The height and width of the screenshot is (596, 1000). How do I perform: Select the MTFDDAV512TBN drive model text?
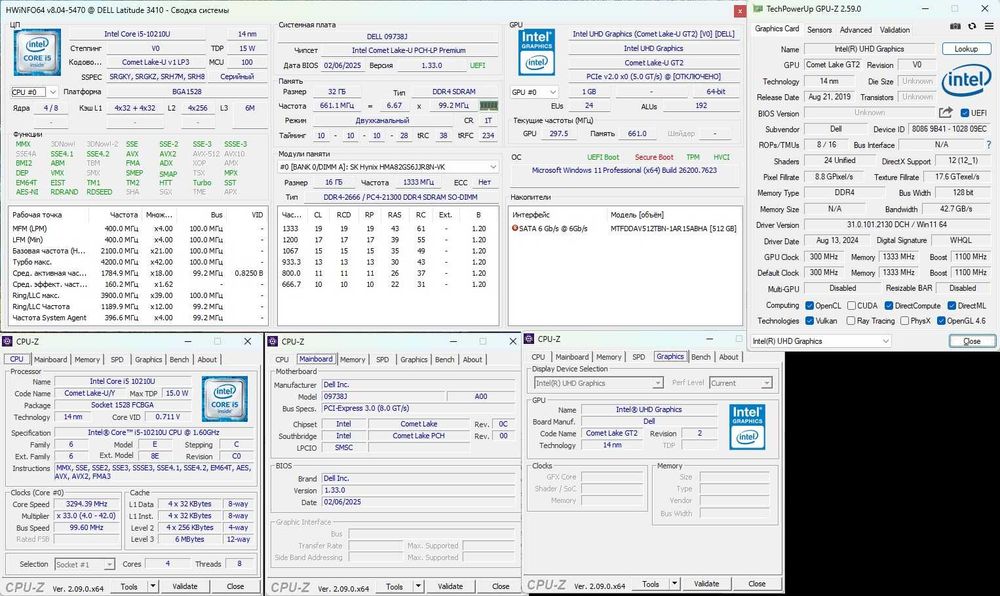tap(673, 228)
